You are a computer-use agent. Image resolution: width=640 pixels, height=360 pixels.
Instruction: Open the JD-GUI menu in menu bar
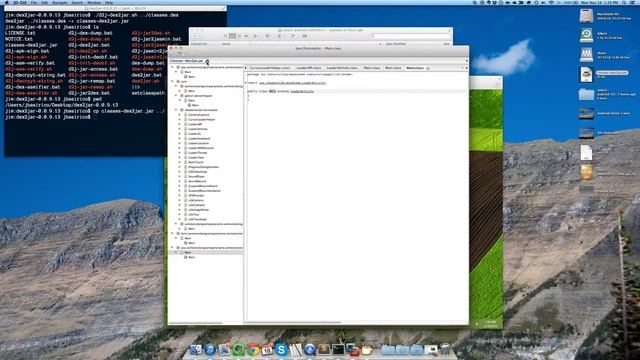20,2
